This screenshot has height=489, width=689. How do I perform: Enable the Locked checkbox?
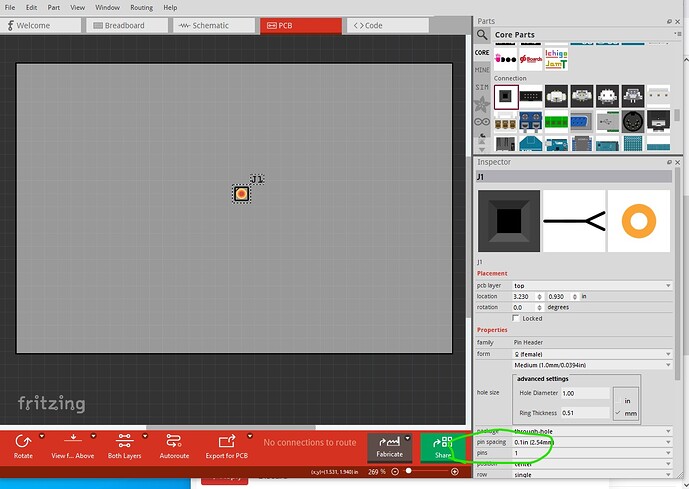(516, 318)
